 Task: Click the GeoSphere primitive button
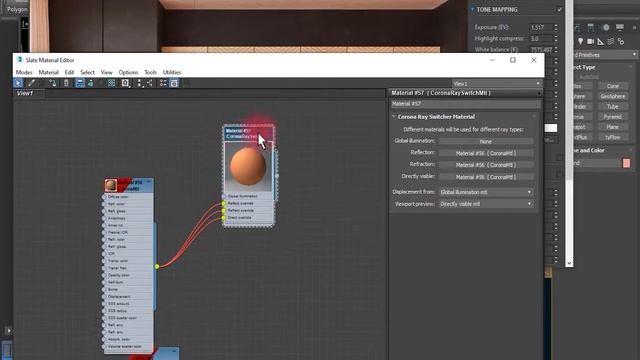tap(613, 96)
